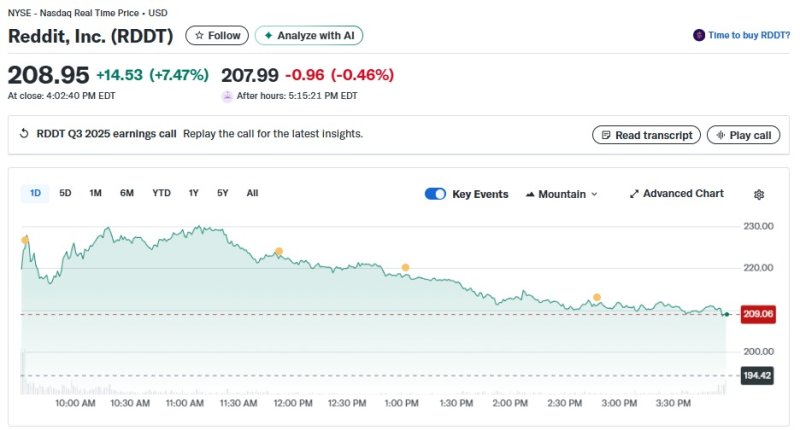Viewport: 800px width, 430px height.
Task: Open chart settings gear icon
Action: [x=759, y=194]
